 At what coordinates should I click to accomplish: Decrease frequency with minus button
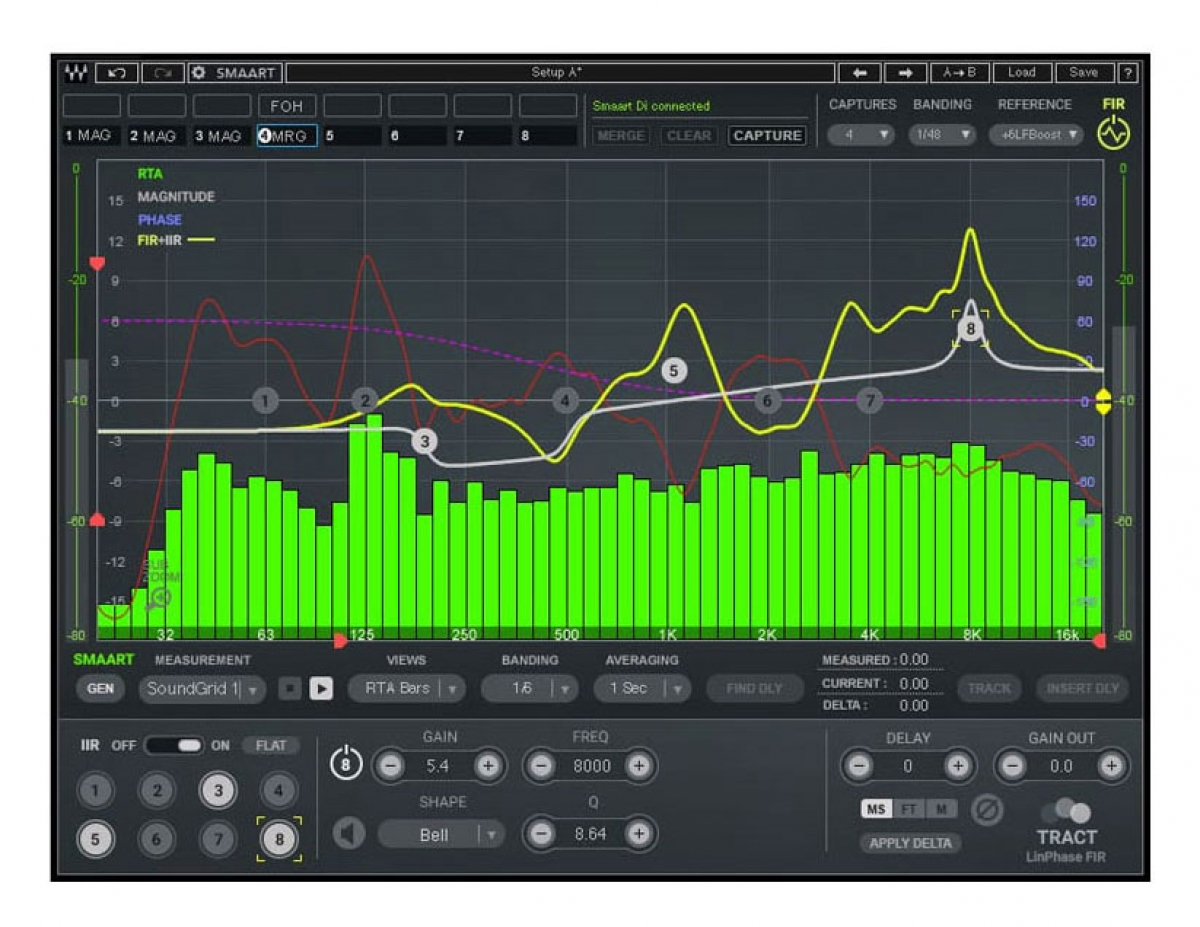[x=541, y=766]
